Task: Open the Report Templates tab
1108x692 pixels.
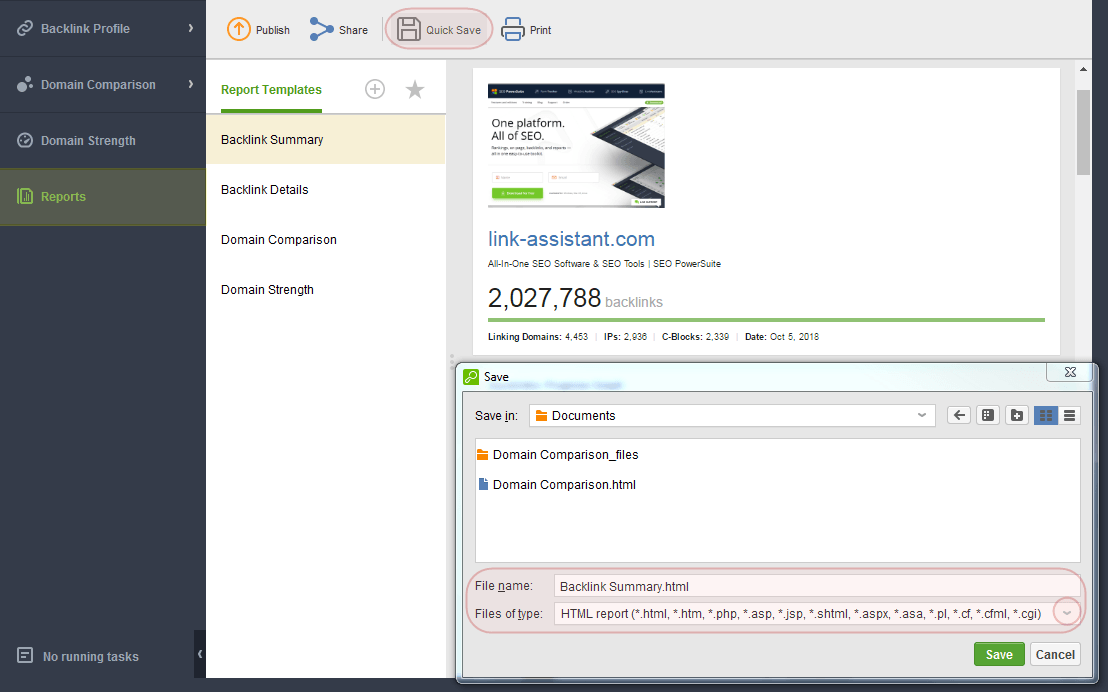Action: 271,90
